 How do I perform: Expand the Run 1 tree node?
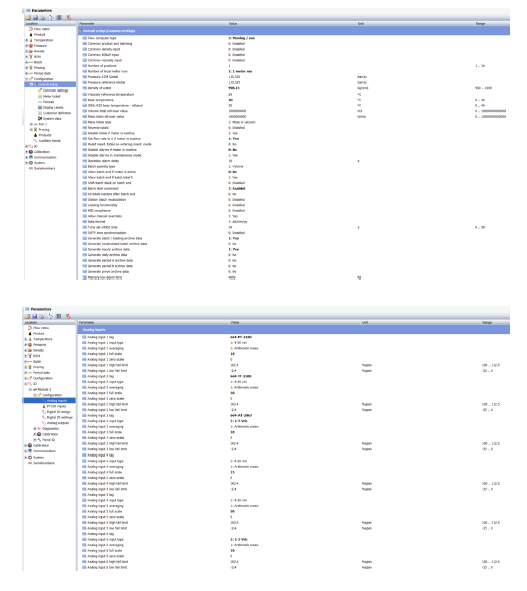click(x=31, y=124)
